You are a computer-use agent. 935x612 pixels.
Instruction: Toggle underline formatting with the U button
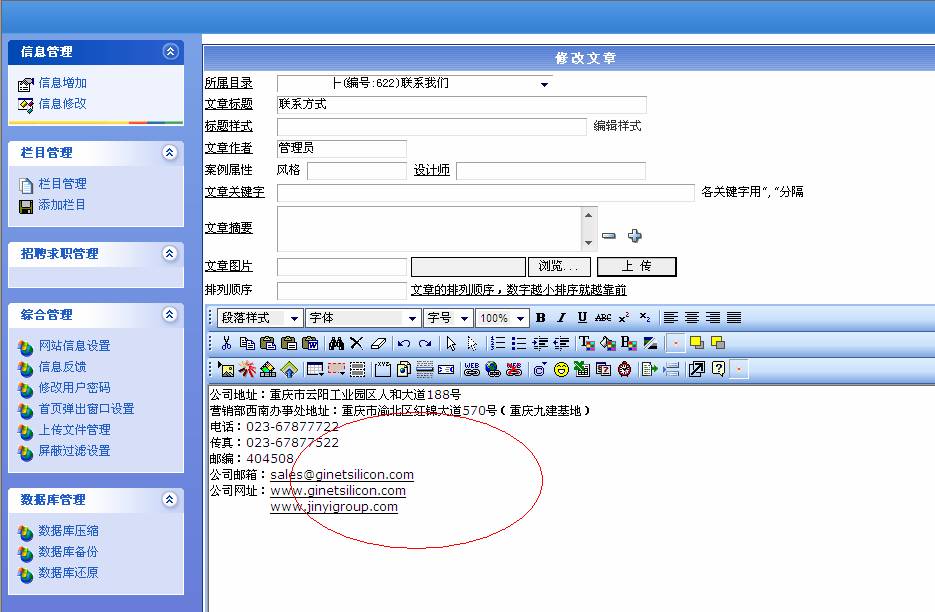point(580,319)
